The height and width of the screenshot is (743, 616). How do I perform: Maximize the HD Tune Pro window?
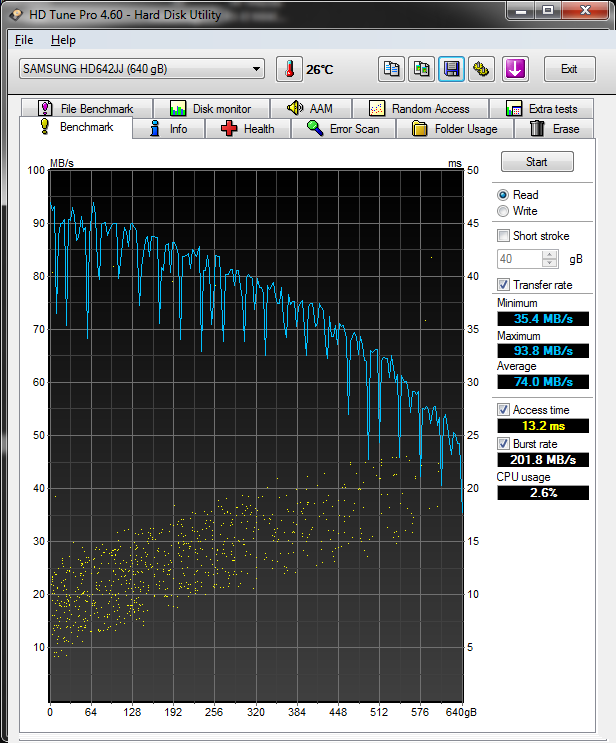coord(548,11)
